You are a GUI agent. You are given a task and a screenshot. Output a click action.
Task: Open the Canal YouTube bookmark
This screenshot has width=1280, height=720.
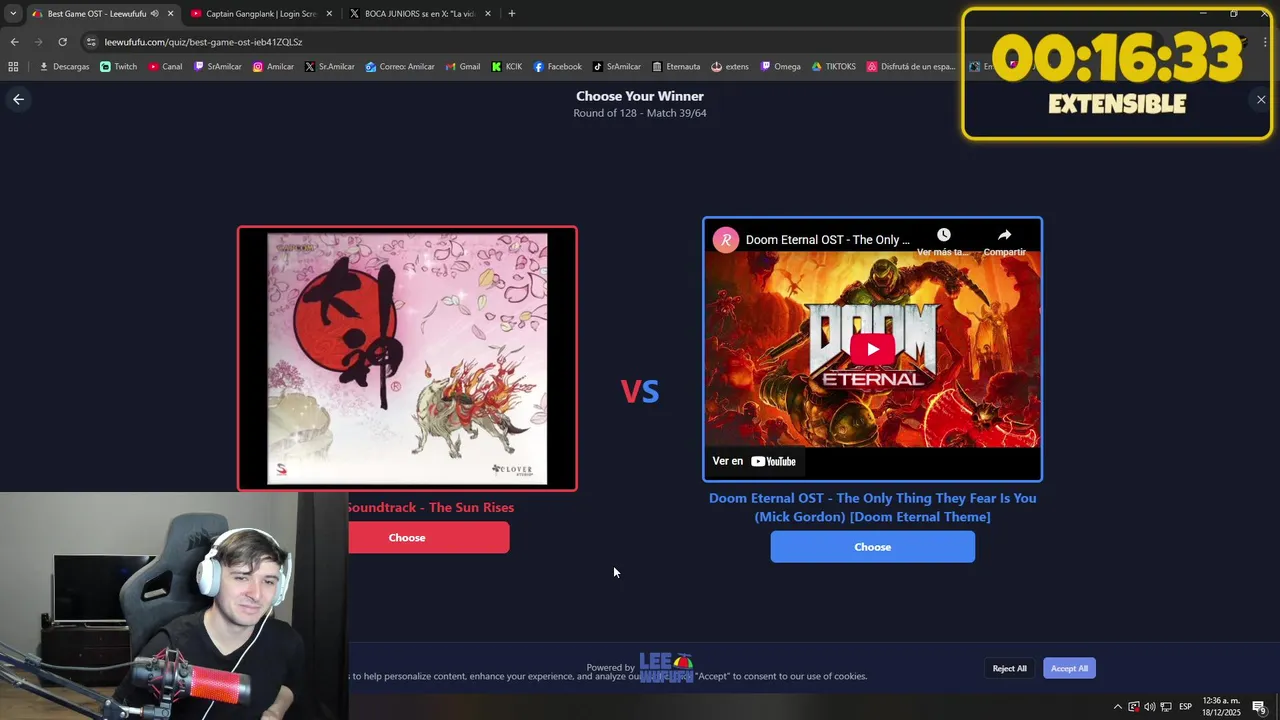coord(165,67)
